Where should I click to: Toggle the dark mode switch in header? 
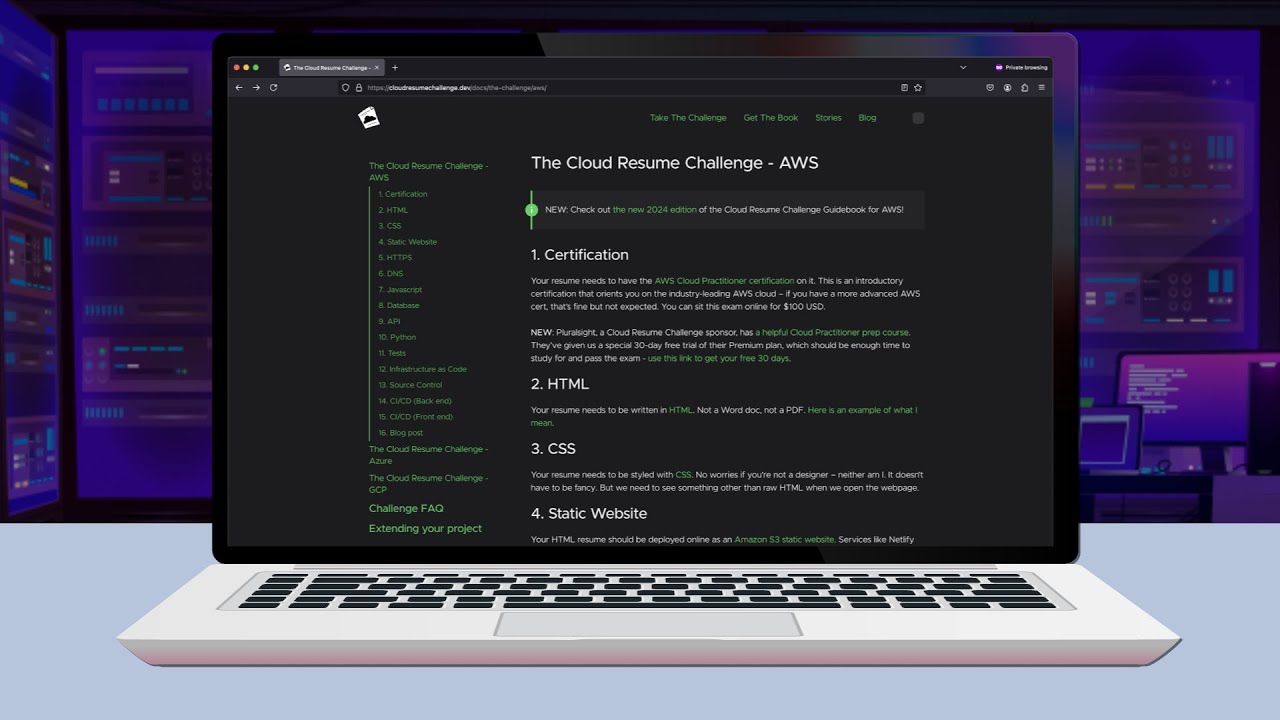918,118
